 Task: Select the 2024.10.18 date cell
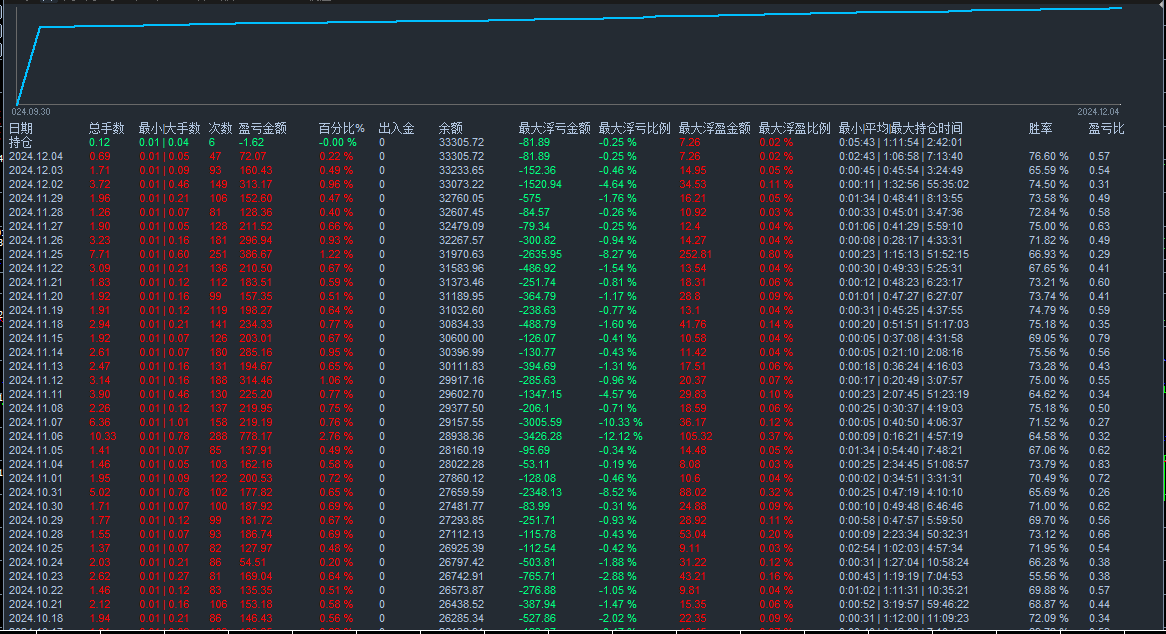[x=36, y=618]
